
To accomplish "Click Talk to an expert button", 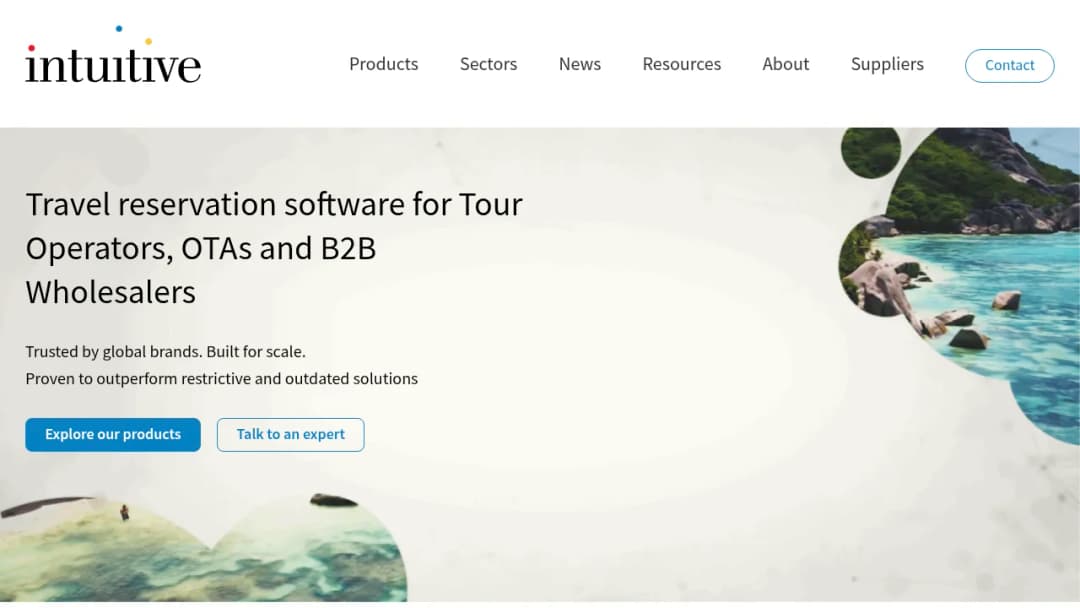I will (x=291, y=434).
